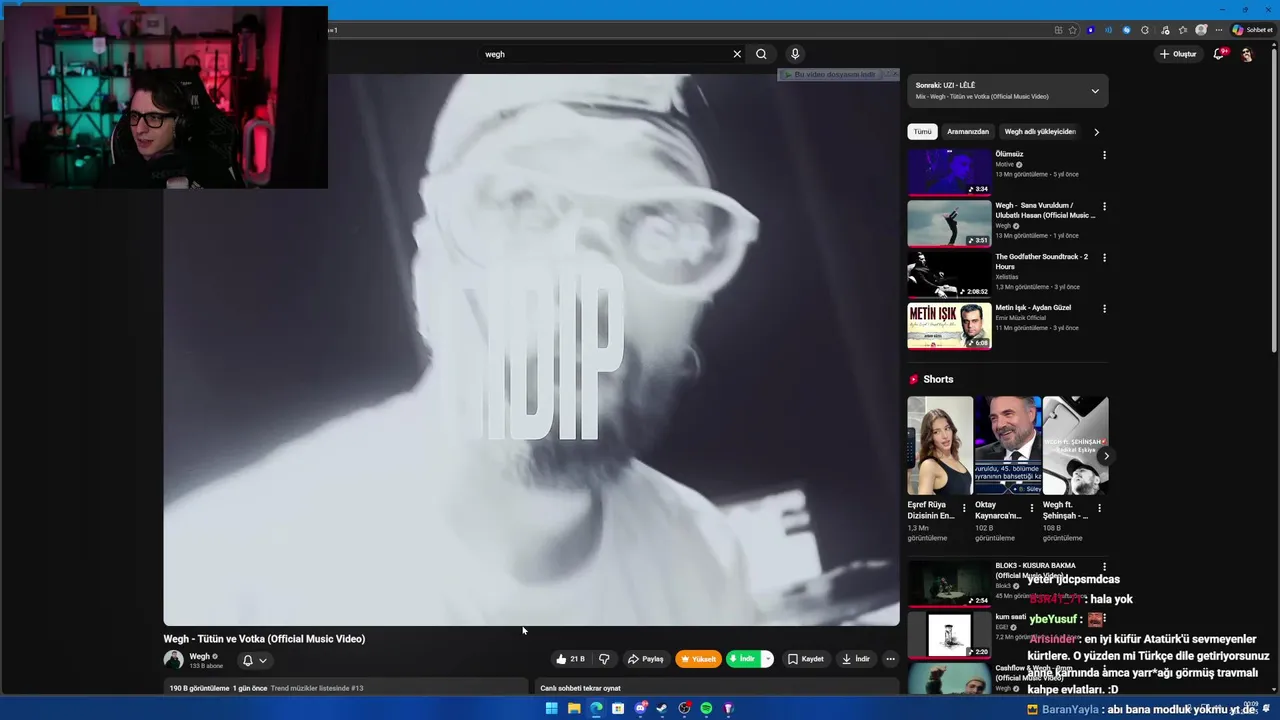Open options for The Godfather Soundtrack video
This screenshot has height=720, width=1280.
pyautogui.click(x=1104, y=257)
